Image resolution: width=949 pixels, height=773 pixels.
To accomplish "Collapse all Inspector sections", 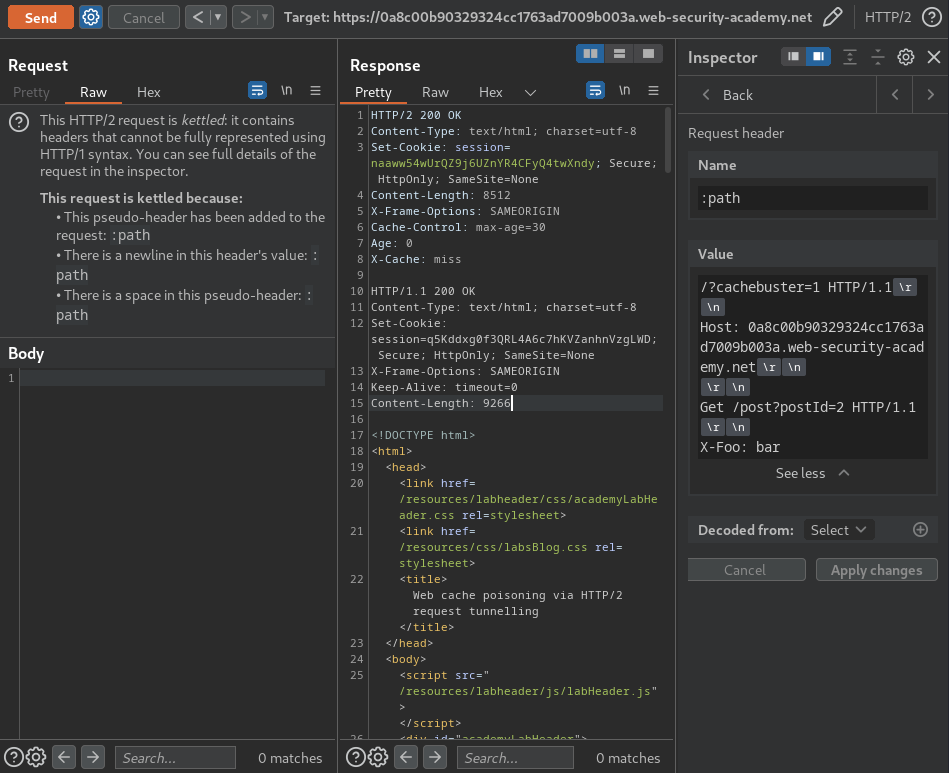I will [878, 57].
